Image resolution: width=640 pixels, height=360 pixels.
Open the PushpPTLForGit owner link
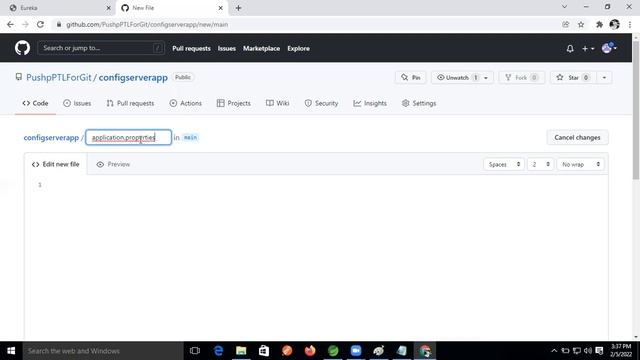click(x=59, y=78)
